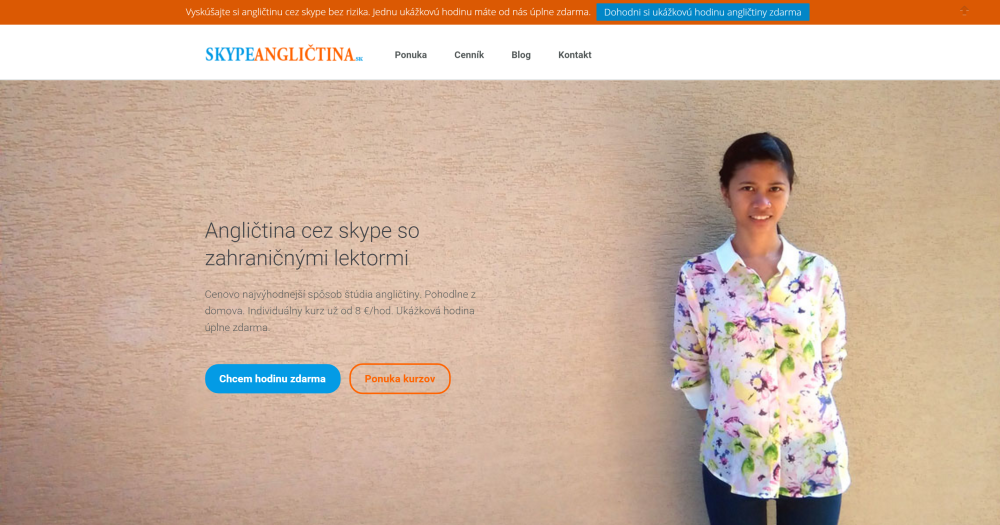Click the Angličtina cez skype heading line
The height and width of the screenshot is (525, 1000).
point(312,231)
